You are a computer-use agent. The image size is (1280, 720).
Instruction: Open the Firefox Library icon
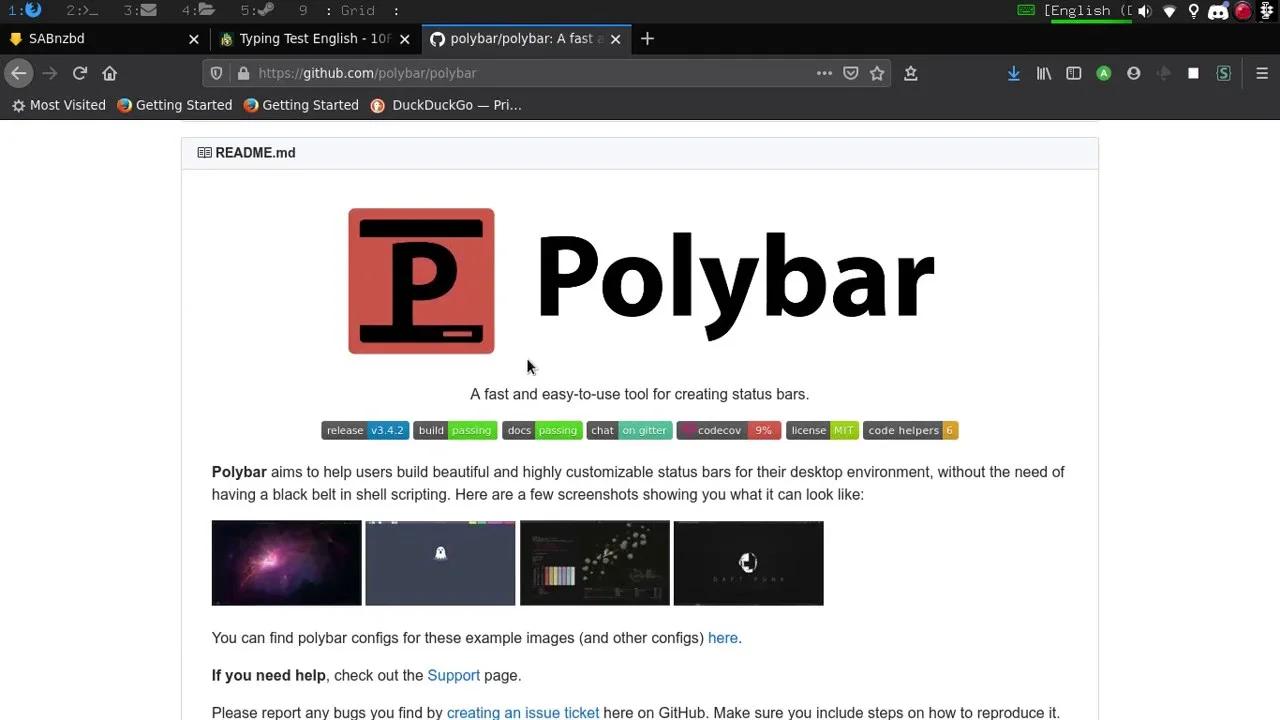click(x=1043, y=73)
